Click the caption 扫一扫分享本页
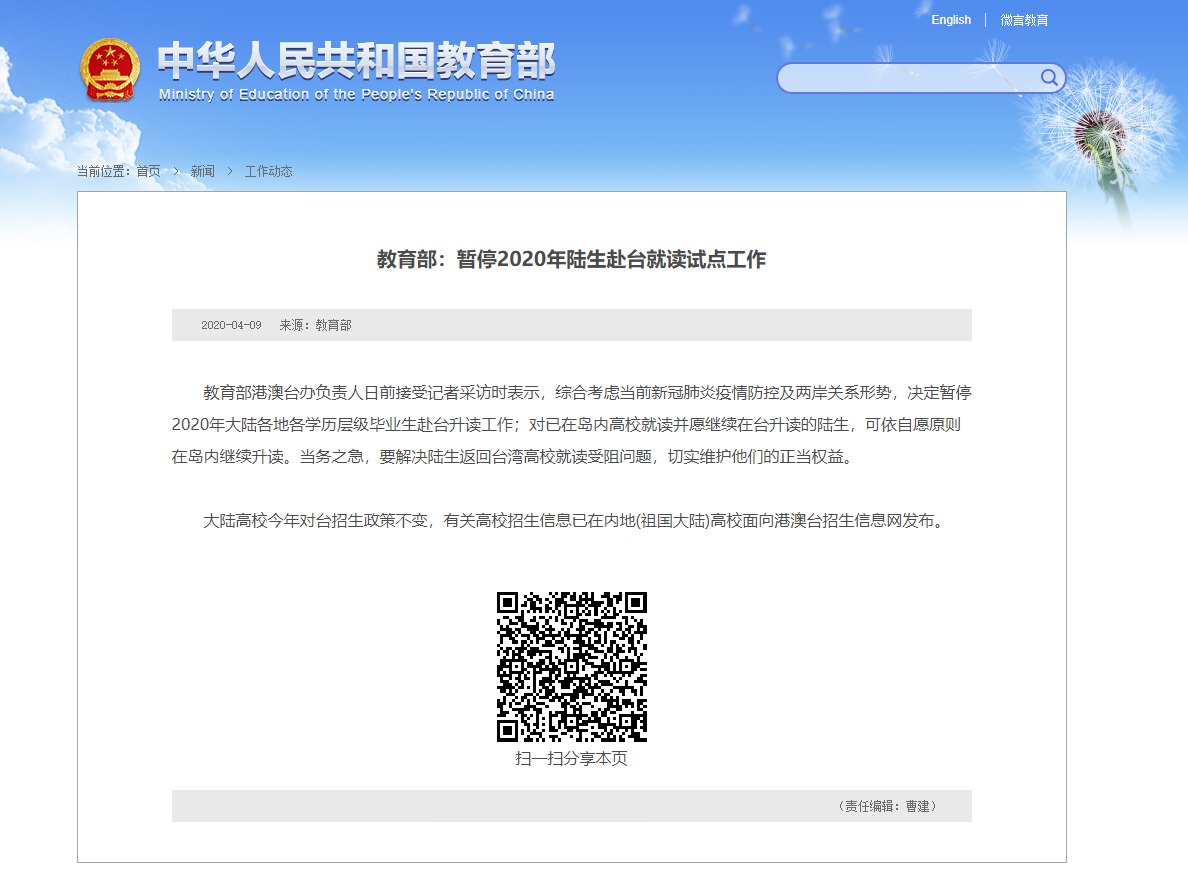Image resolution: width=1188 pixels, height=882 pixels. (x=571, y=758)
